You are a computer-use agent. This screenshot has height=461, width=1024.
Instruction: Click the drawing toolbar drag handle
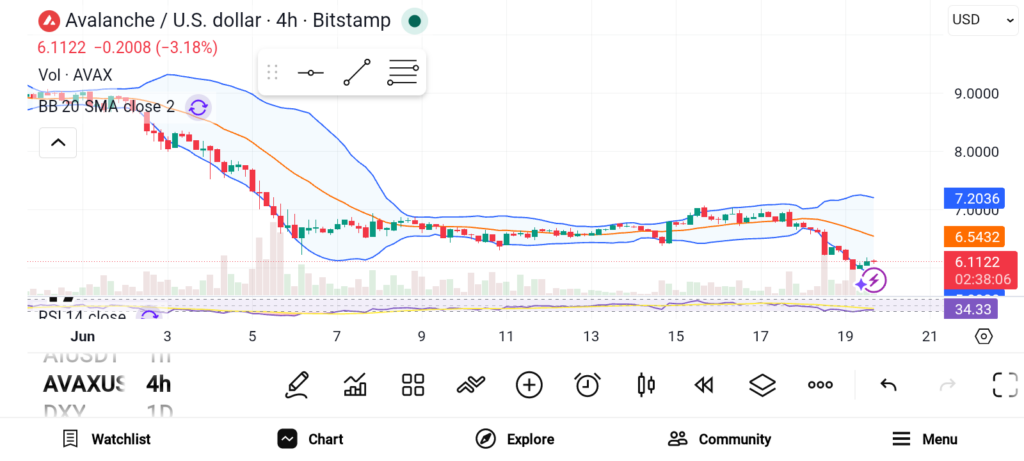273,72
